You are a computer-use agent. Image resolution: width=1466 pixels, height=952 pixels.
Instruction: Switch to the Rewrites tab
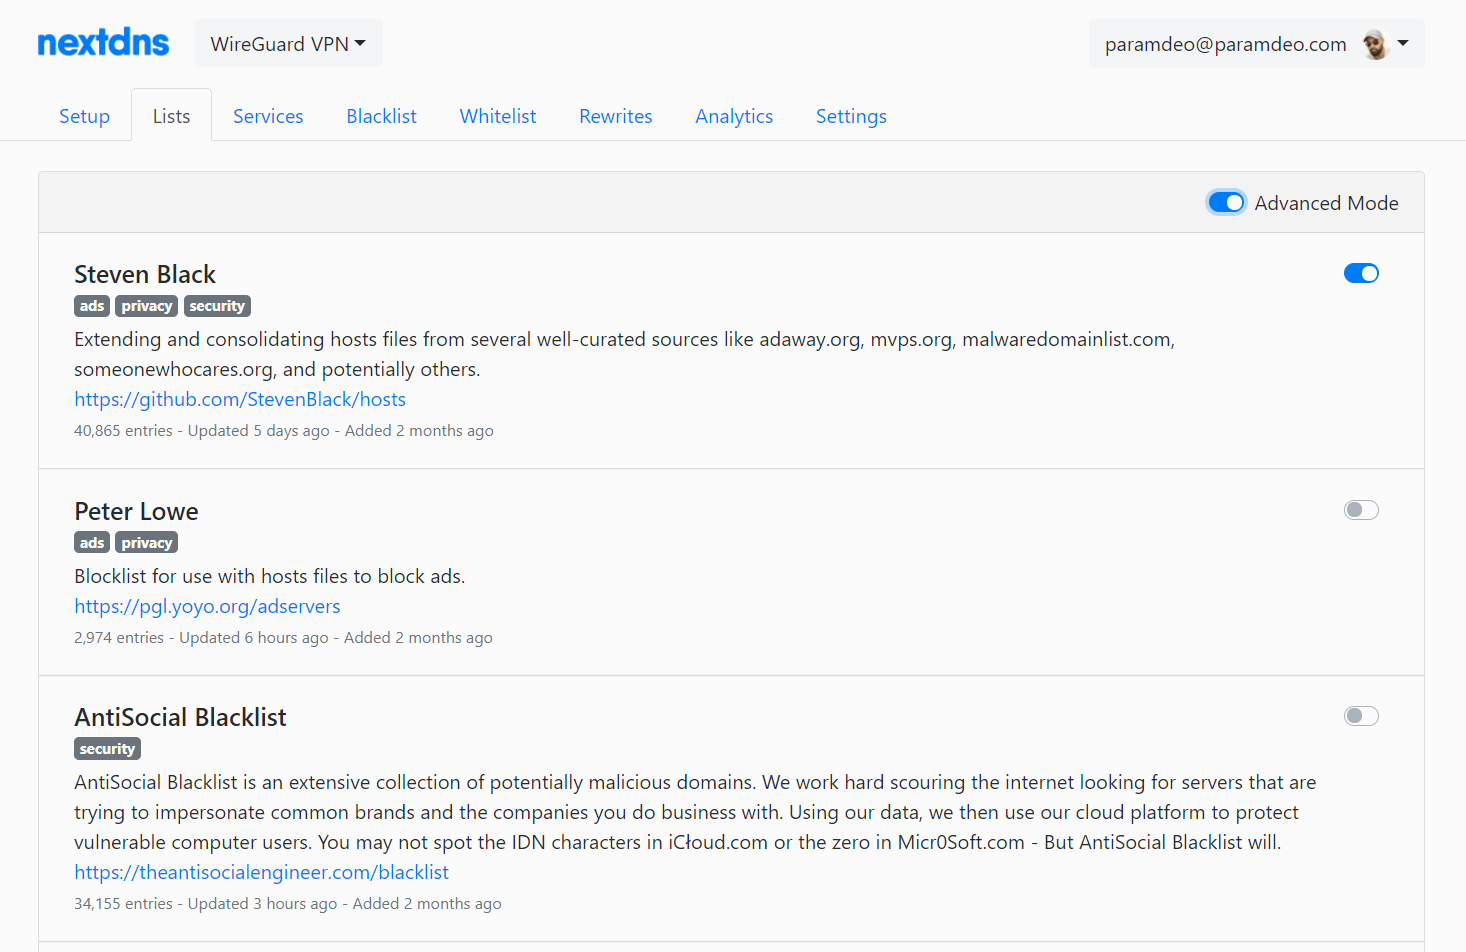616,116
